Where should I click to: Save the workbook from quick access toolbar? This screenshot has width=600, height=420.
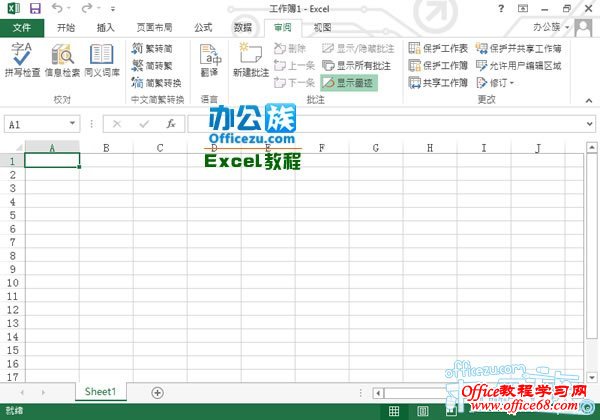coord(35,8)
